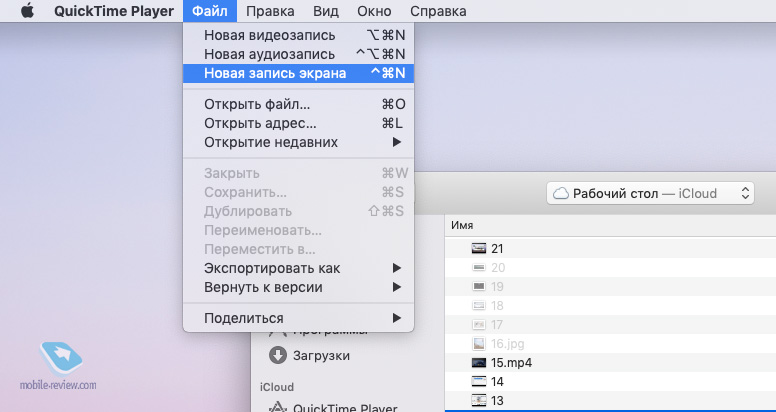Screen dimensions: 776x412
Task: Open the Apple menu
Action: (x=28, y=11)
